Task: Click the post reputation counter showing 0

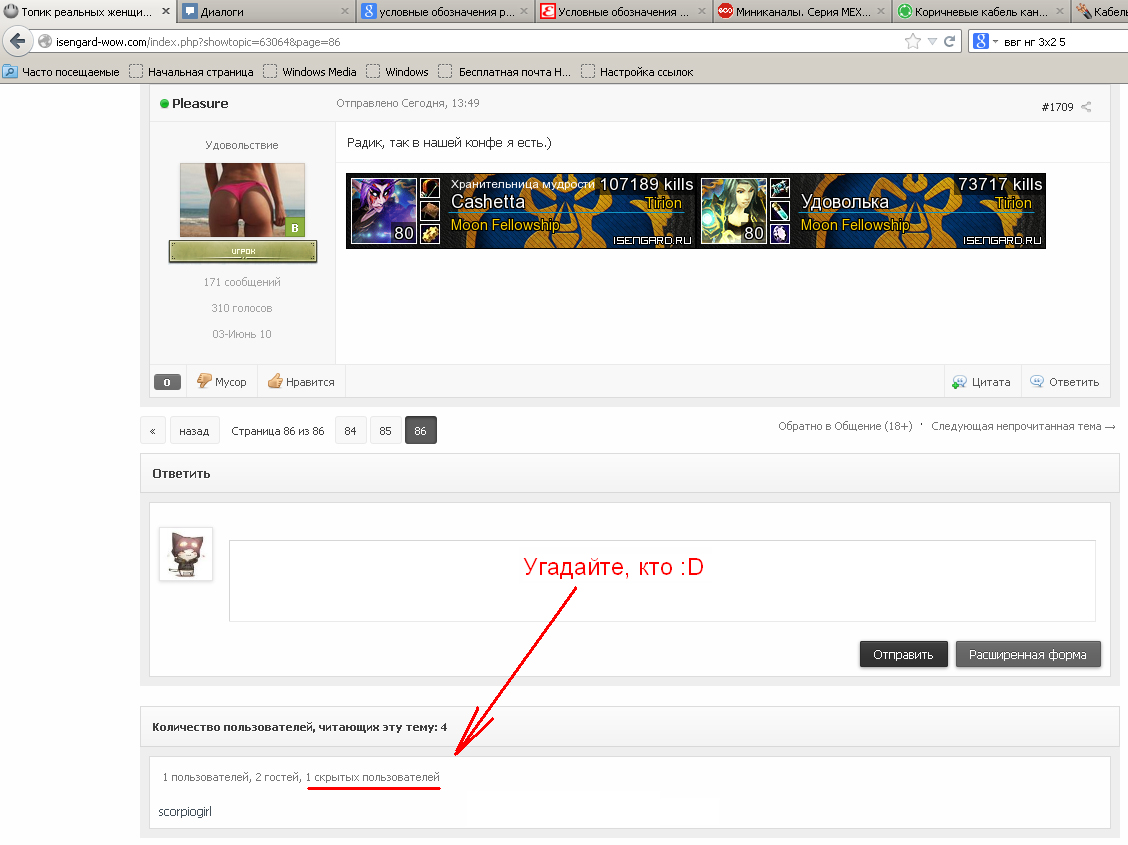Action: [167, 383]
